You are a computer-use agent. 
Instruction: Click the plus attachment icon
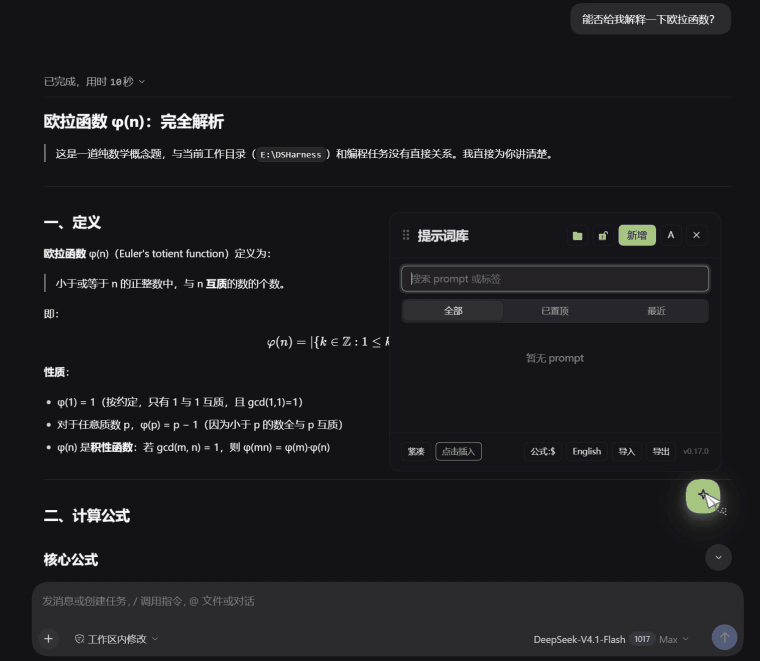48,639
